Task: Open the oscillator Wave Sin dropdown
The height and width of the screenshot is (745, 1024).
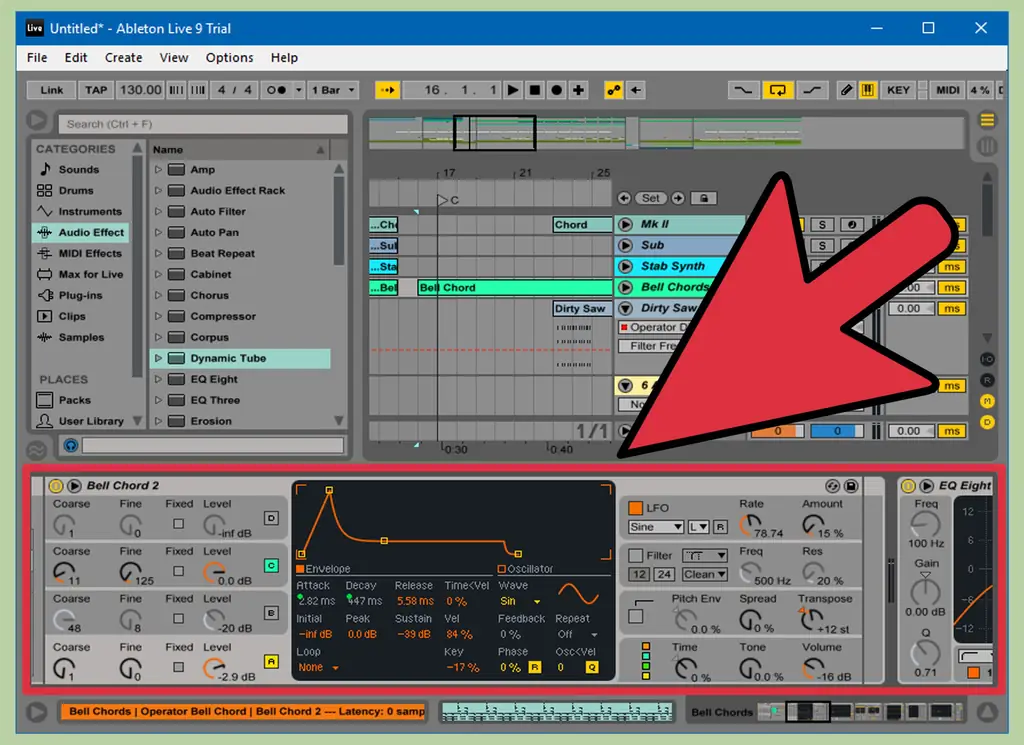Action: tap(520, 601)
